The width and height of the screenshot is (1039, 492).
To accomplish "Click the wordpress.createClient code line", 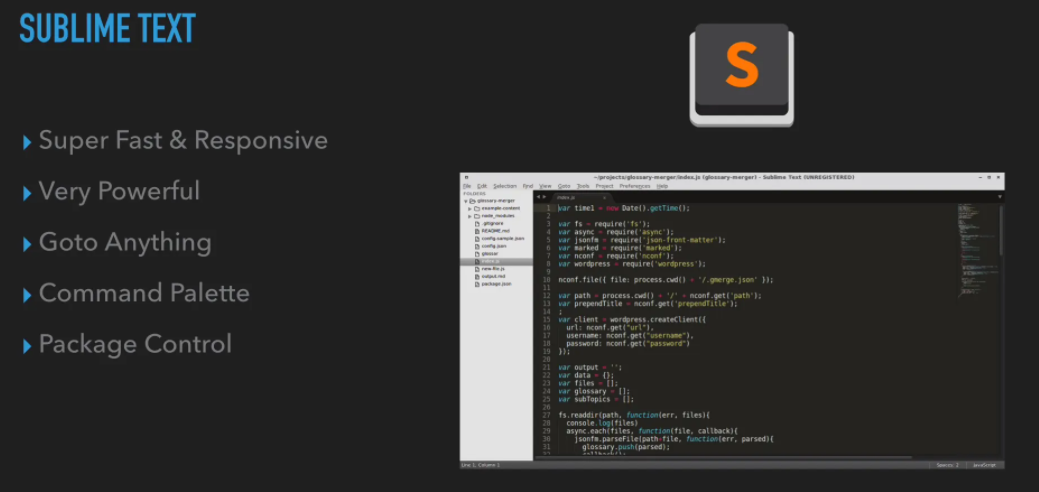I will coord(632,320).
